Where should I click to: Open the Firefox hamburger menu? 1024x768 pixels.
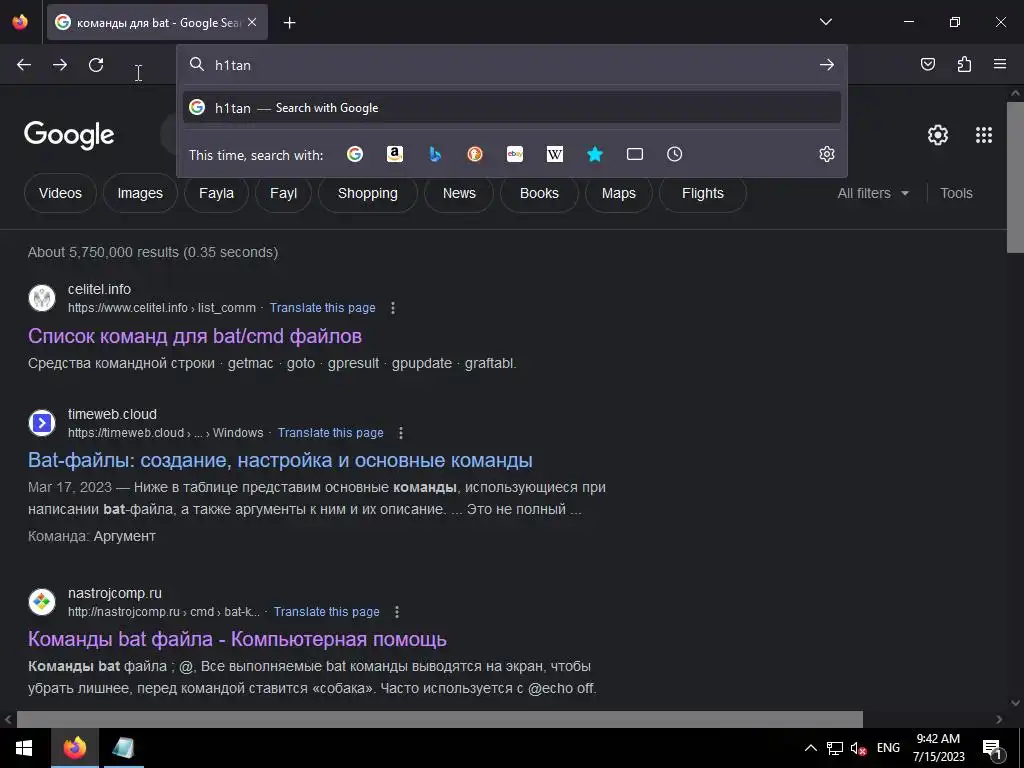click(1000, 64)
